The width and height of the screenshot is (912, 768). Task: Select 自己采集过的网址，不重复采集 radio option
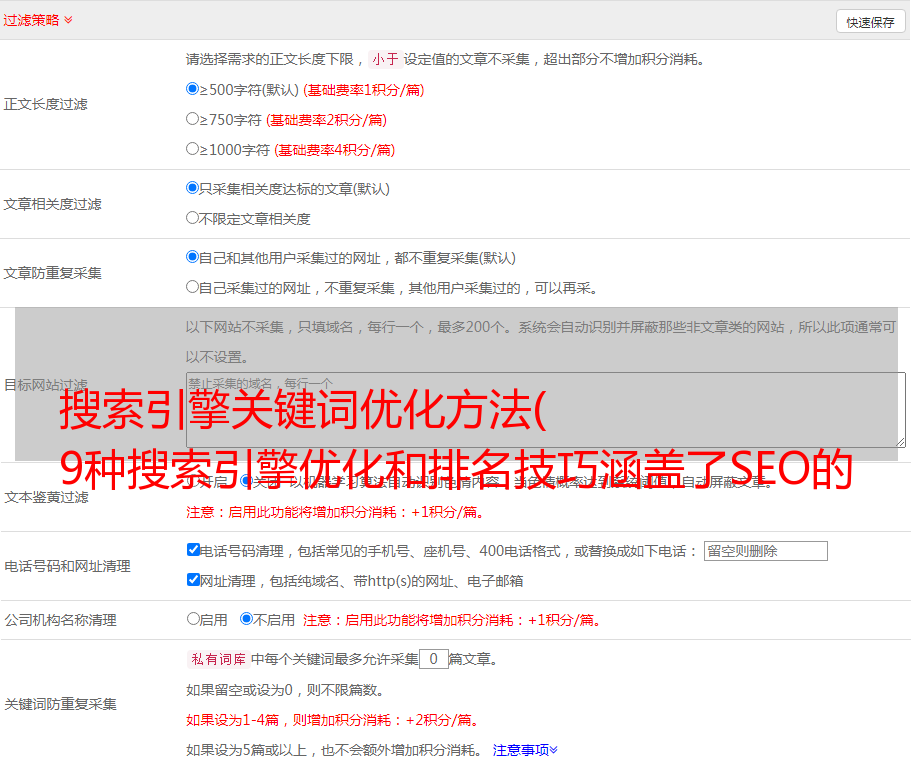[192, 286]
